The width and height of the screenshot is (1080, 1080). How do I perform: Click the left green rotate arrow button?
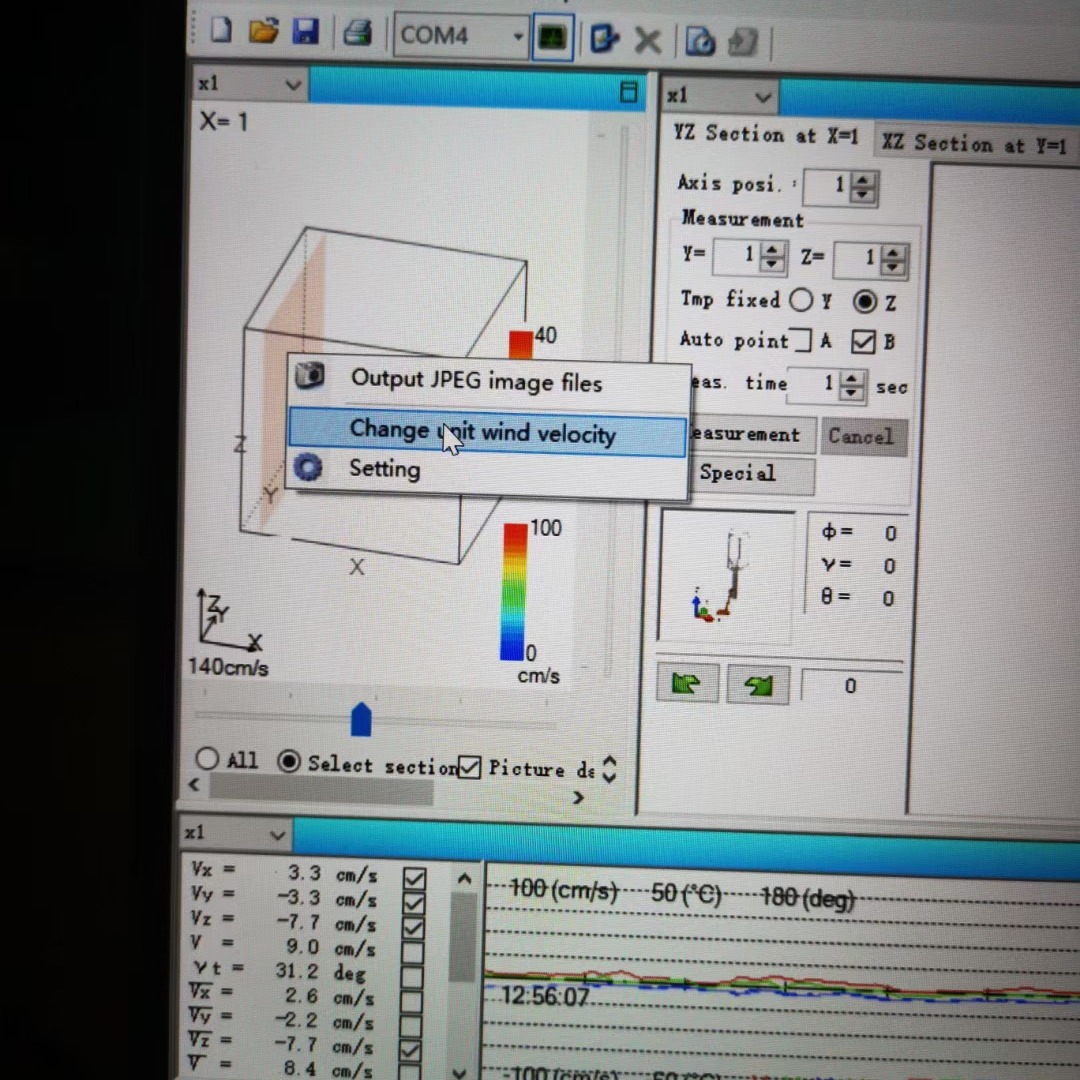click(x=687, y=683)
